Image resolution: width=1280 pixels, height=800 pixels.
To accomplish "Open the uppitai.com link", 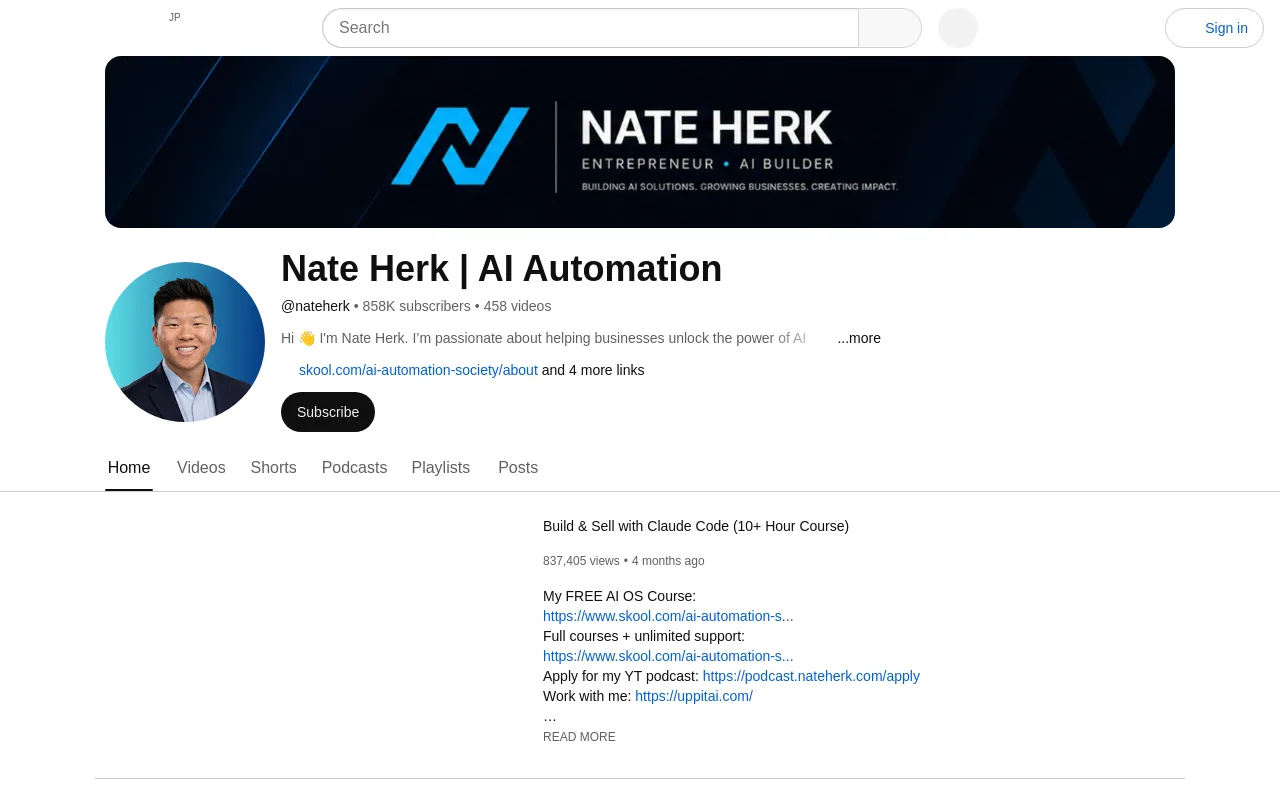I will [x=694, y=696].
